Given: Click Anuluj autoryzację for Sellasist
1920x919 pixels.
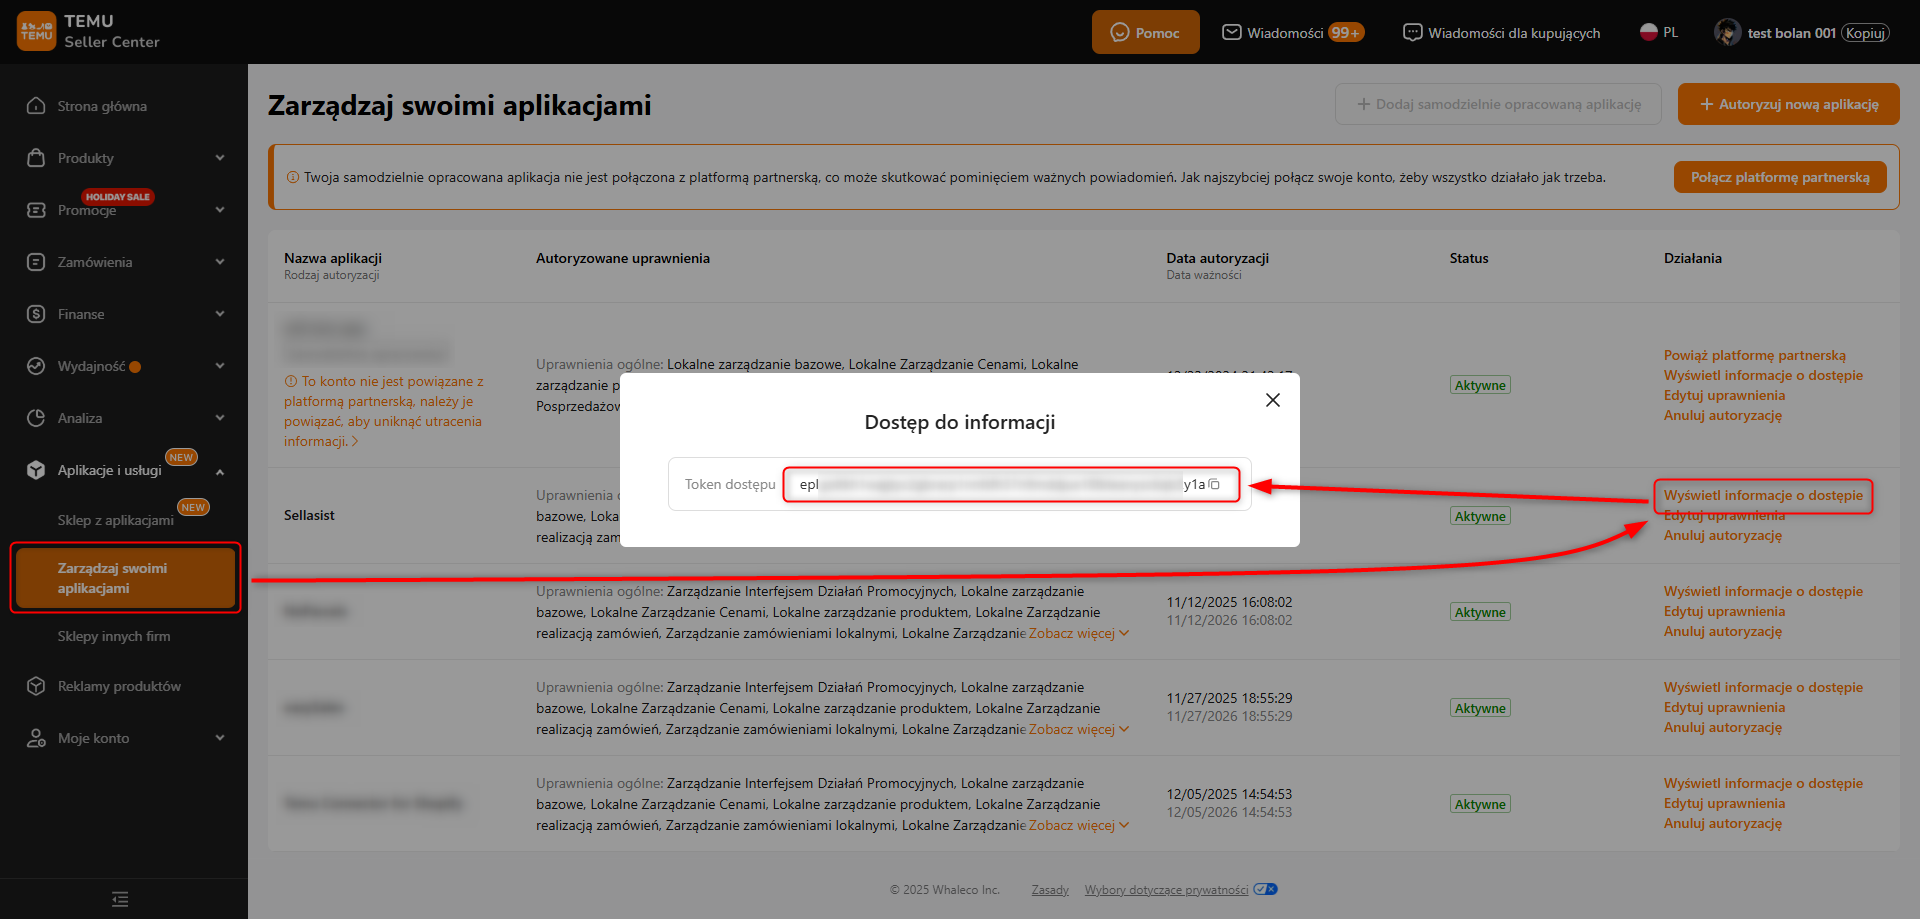Looking at the screenshot, I should 1722,535.
